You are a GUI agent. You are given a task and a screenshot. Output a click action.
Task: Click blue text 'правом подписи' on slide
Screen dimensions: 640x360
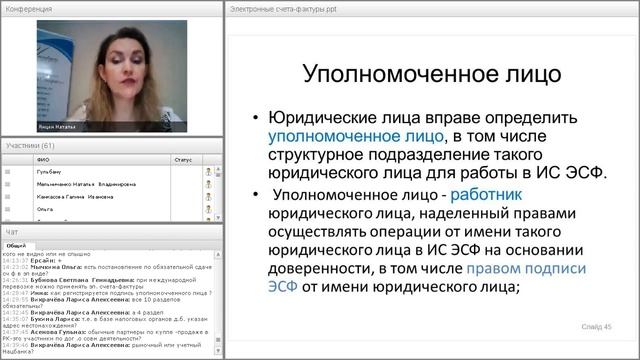point(526,268)
